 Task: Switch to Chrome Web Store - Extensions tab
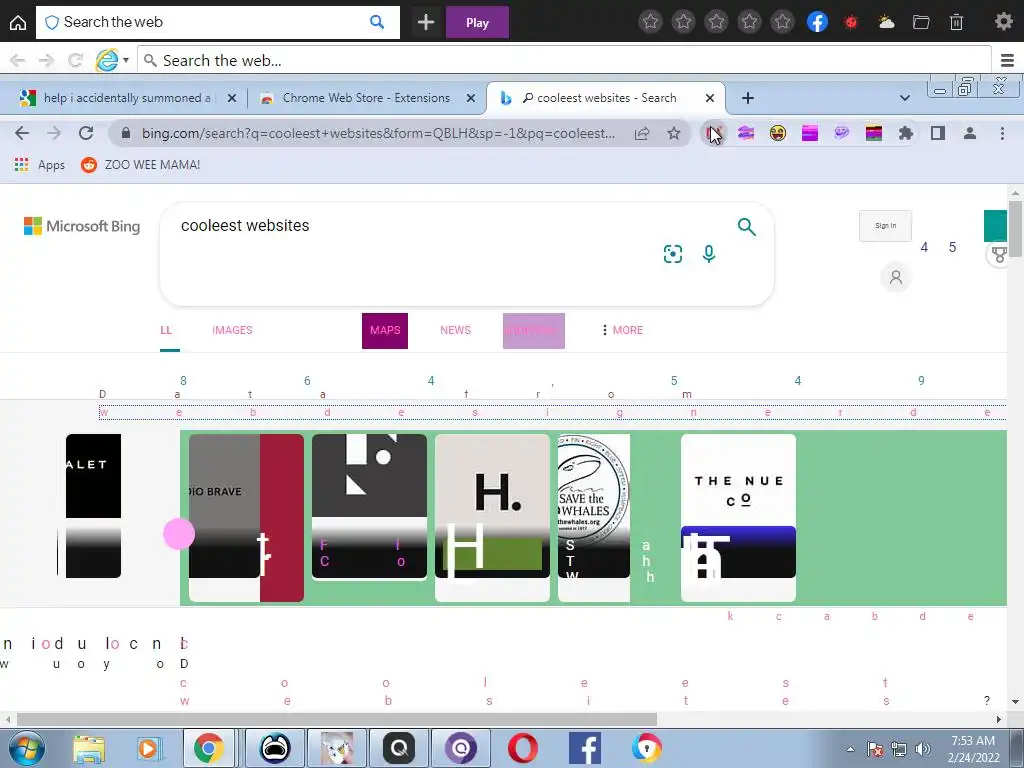(x=366, y=98)
